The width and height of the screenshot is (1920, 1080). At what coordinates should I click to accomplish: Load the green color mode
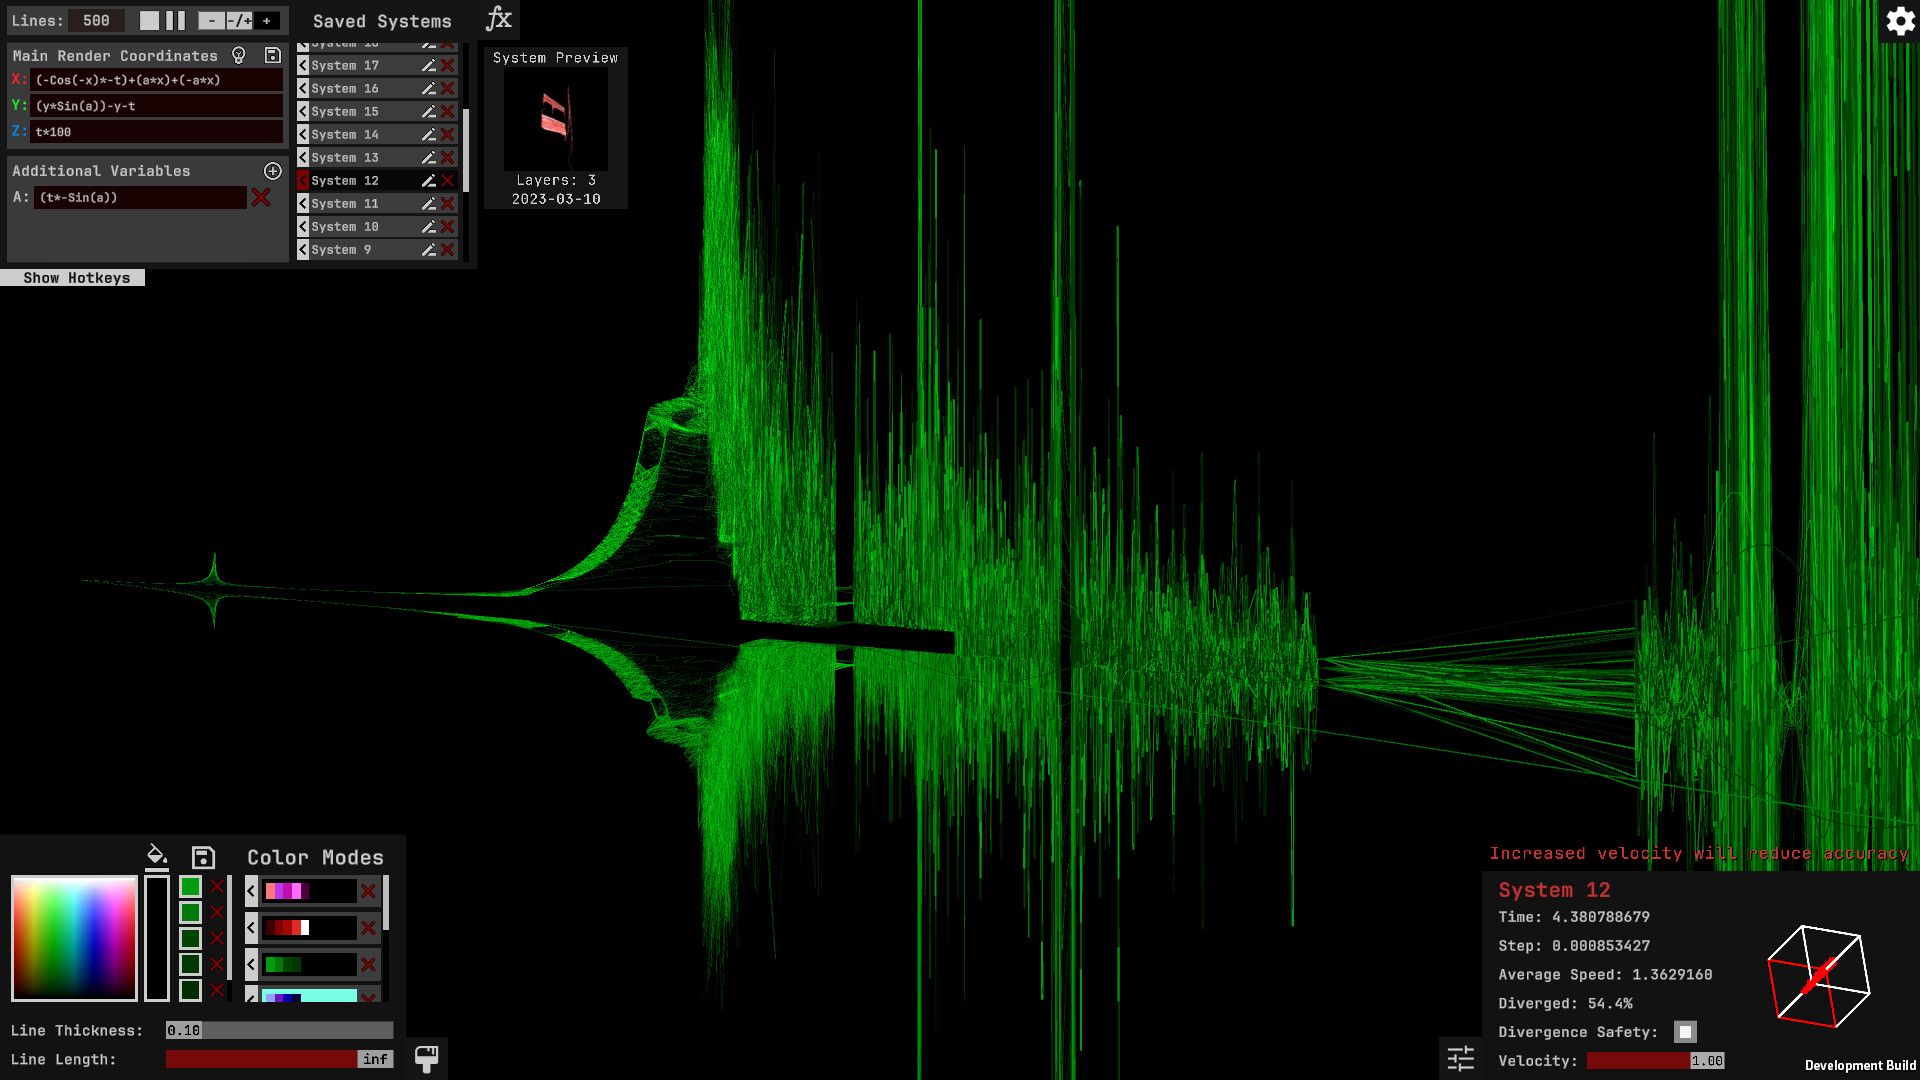252,965
